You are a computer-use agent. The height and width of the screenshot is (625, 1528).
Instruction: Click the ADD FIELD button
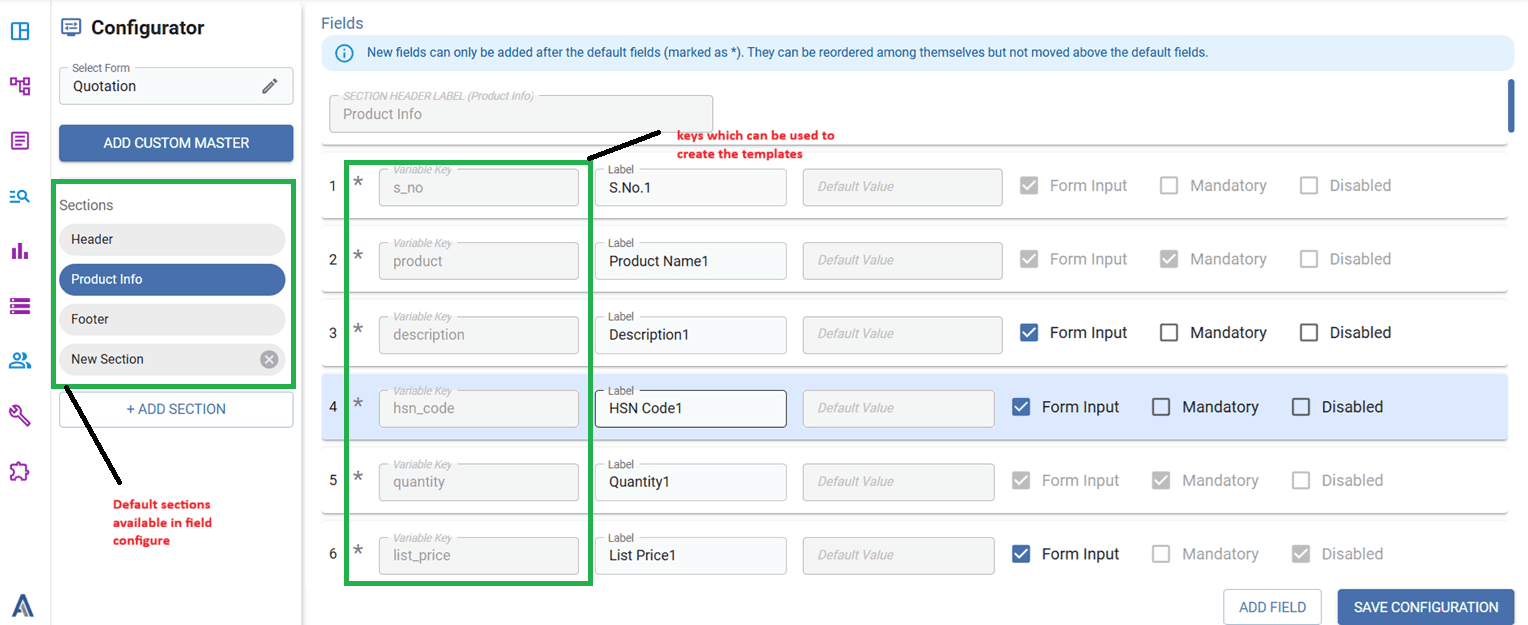[1272, 607]
